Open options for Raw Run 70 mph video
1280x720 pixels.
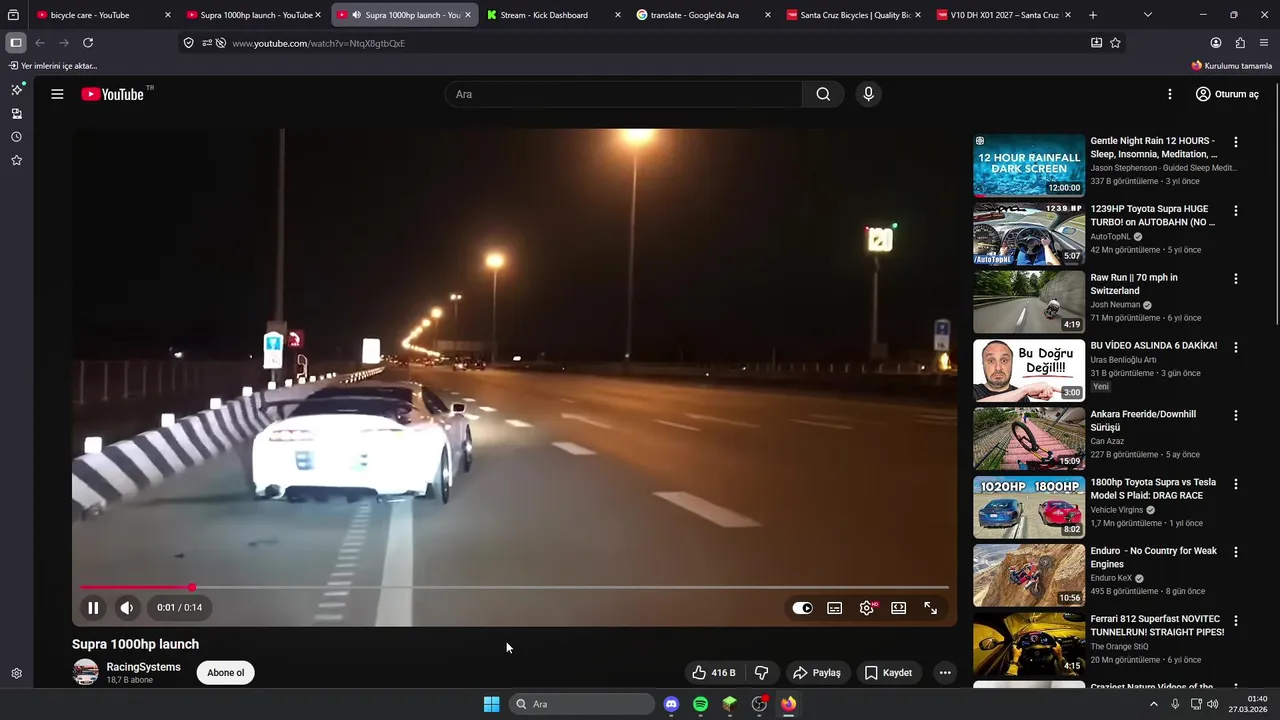tap(1235, 279)
